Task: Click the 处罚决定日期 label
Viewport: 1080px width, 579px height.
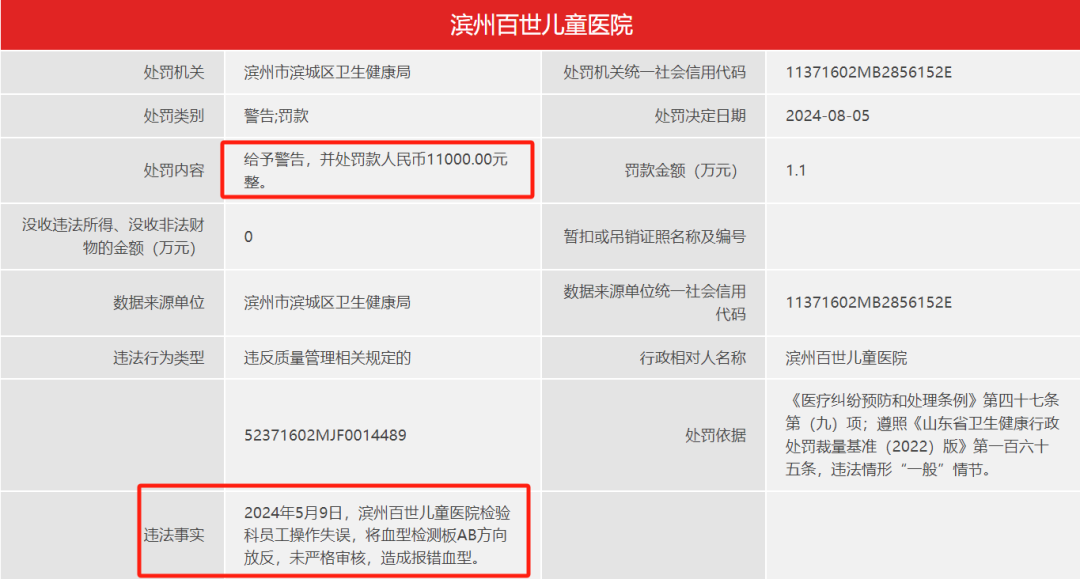Action: (700, 116)
